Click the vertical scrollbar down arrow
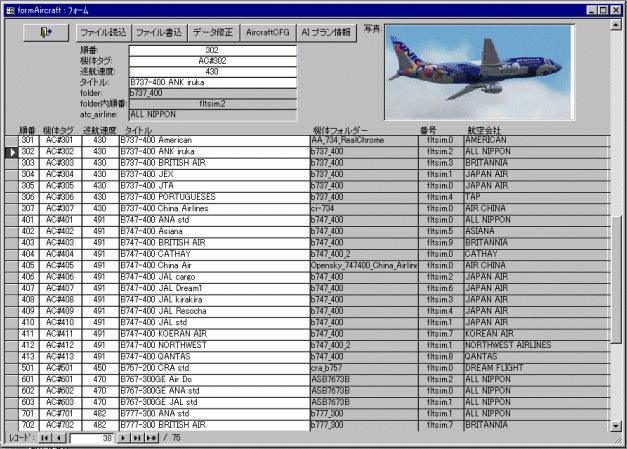This screenshot has height=449, width=627. pos(616,425)
